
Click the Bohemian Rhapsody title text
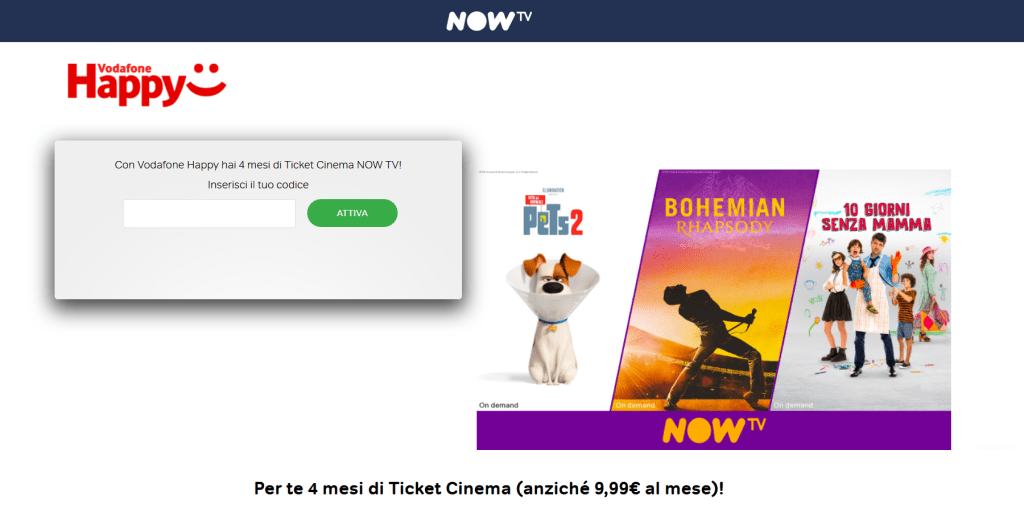pyautogui.click(x=724, y=216)
